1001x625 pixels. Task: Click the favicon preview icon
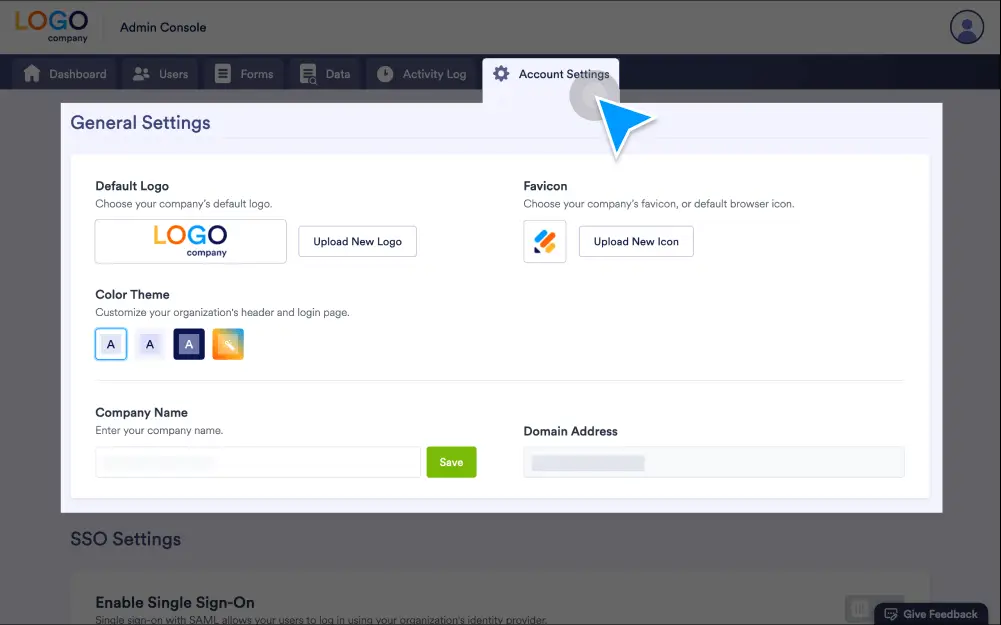pyautogui.click(x=545, y=241)
